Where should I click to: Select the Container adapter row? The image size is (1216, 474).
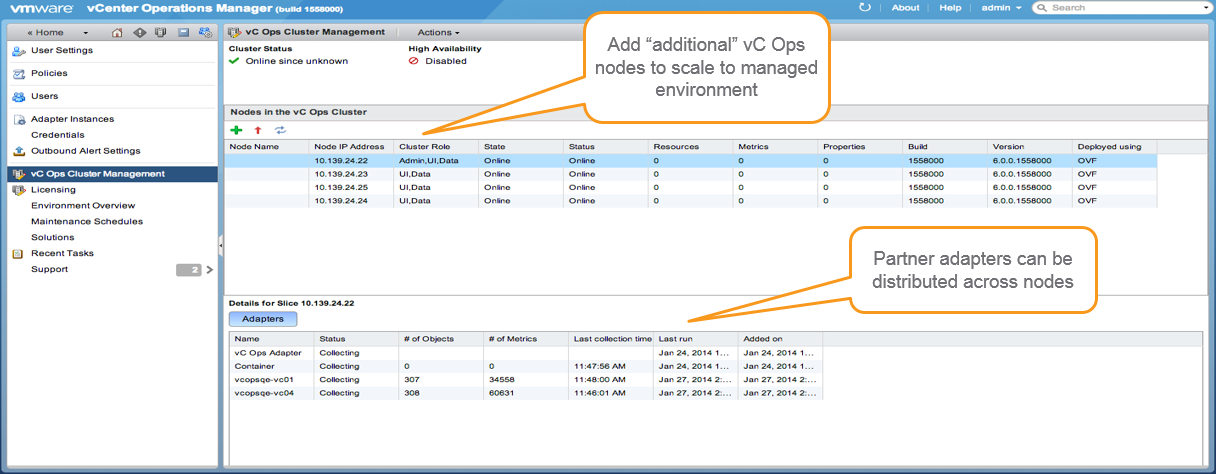525,366
